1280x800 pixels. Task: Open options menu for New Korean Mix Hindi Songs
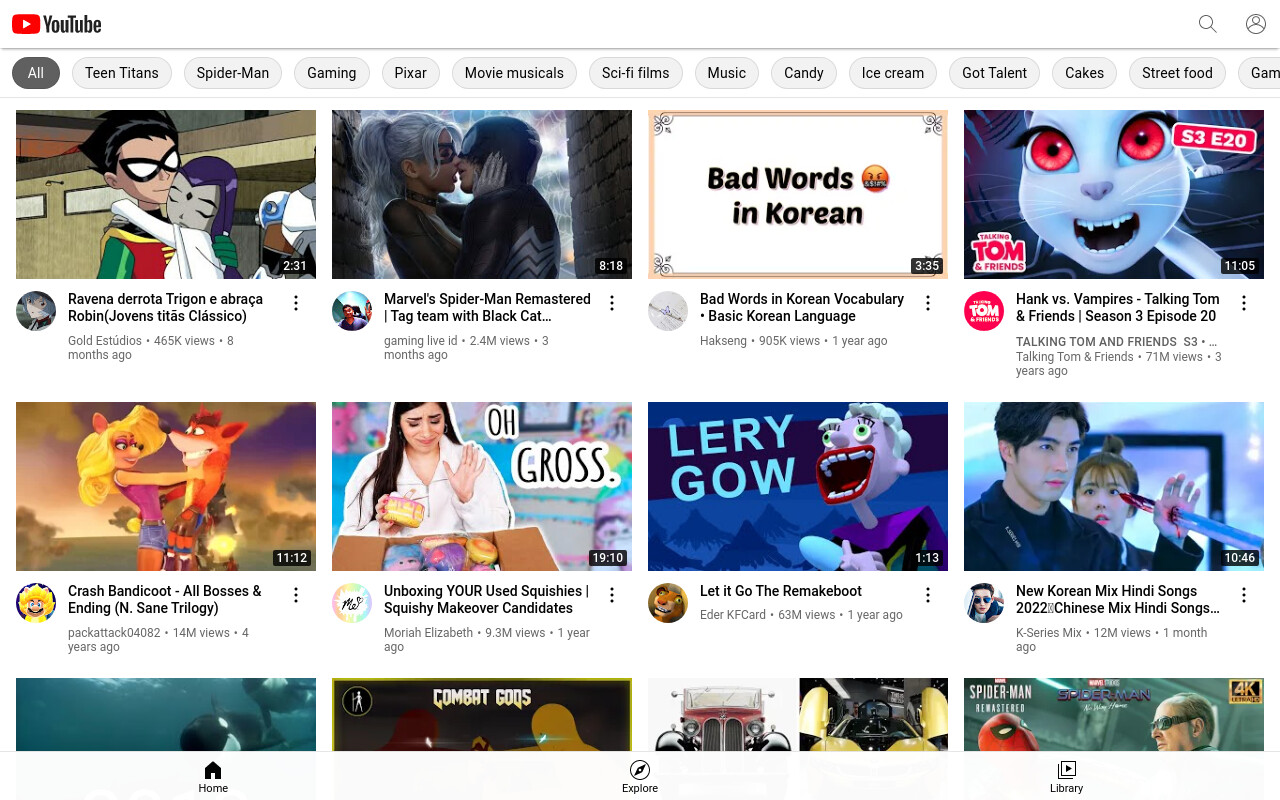point(1244,595)
